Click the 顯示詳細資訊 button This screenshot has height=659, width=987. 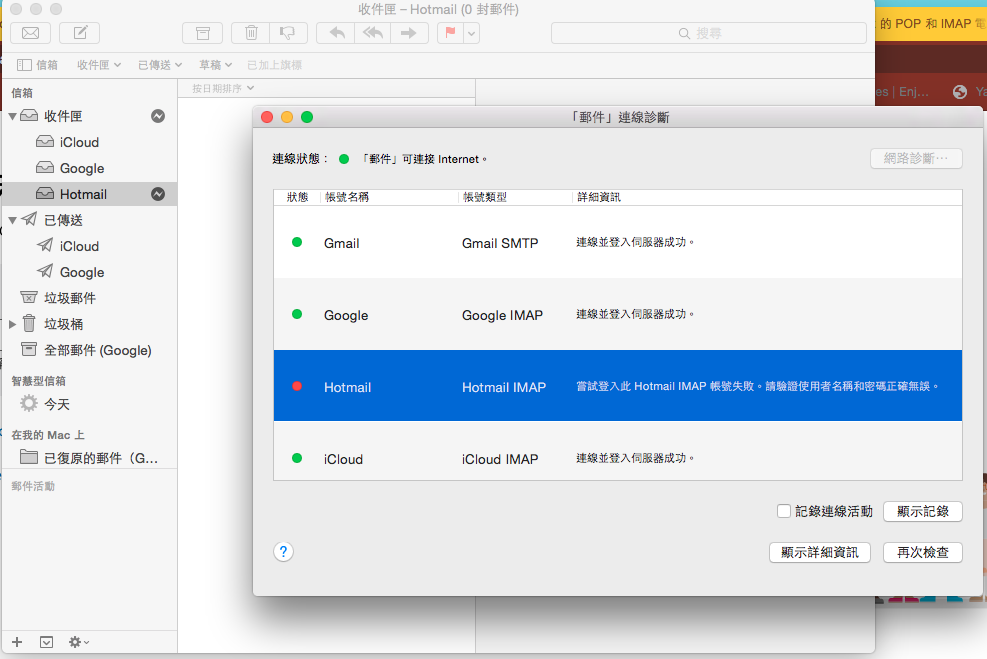tap(820, 552)
